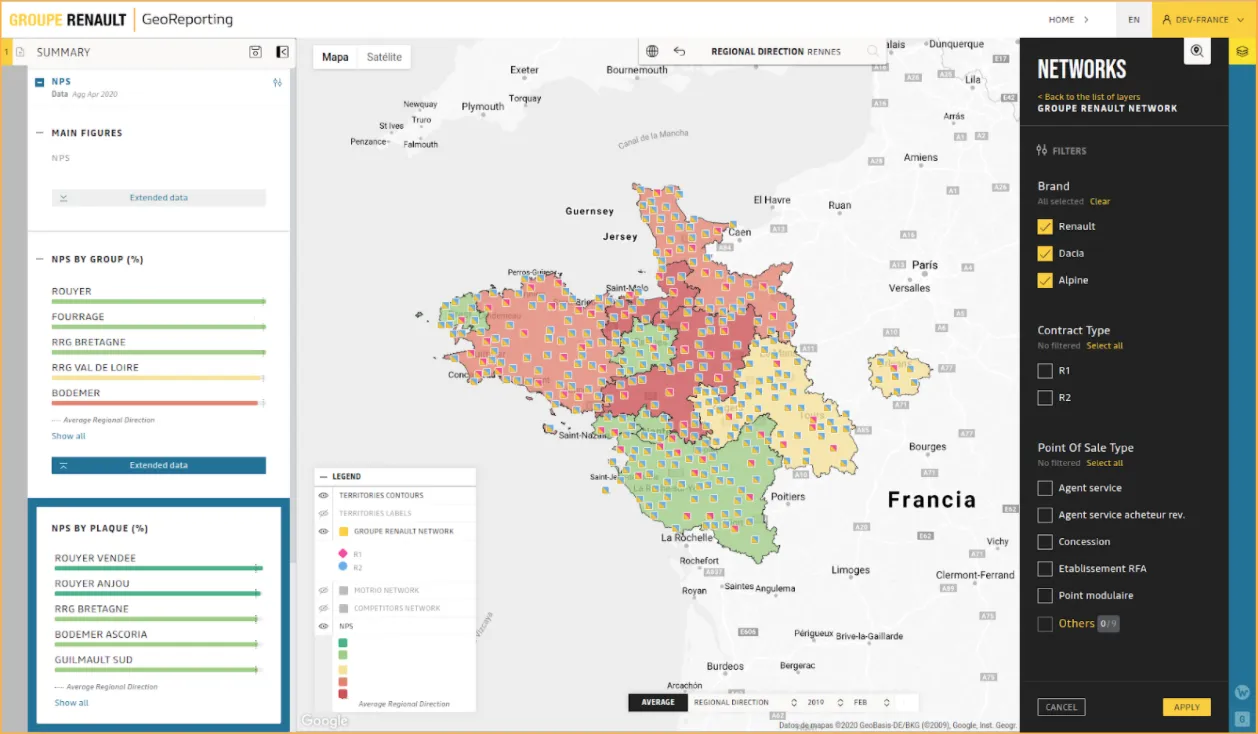Viewport: 1258px width, 734px height.
Task: Click Back to the list of layers
Action: pyautogui.click(x=1088, y=97)
